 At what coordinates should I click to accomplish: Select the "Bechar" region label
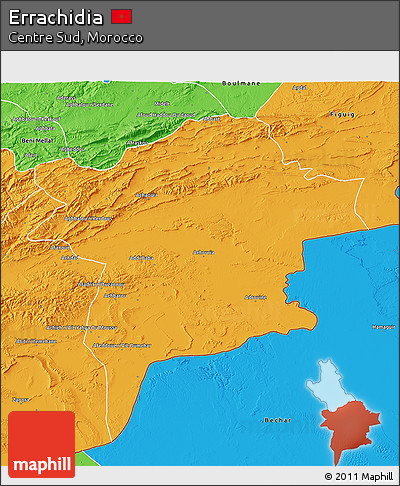coord(278,420)
